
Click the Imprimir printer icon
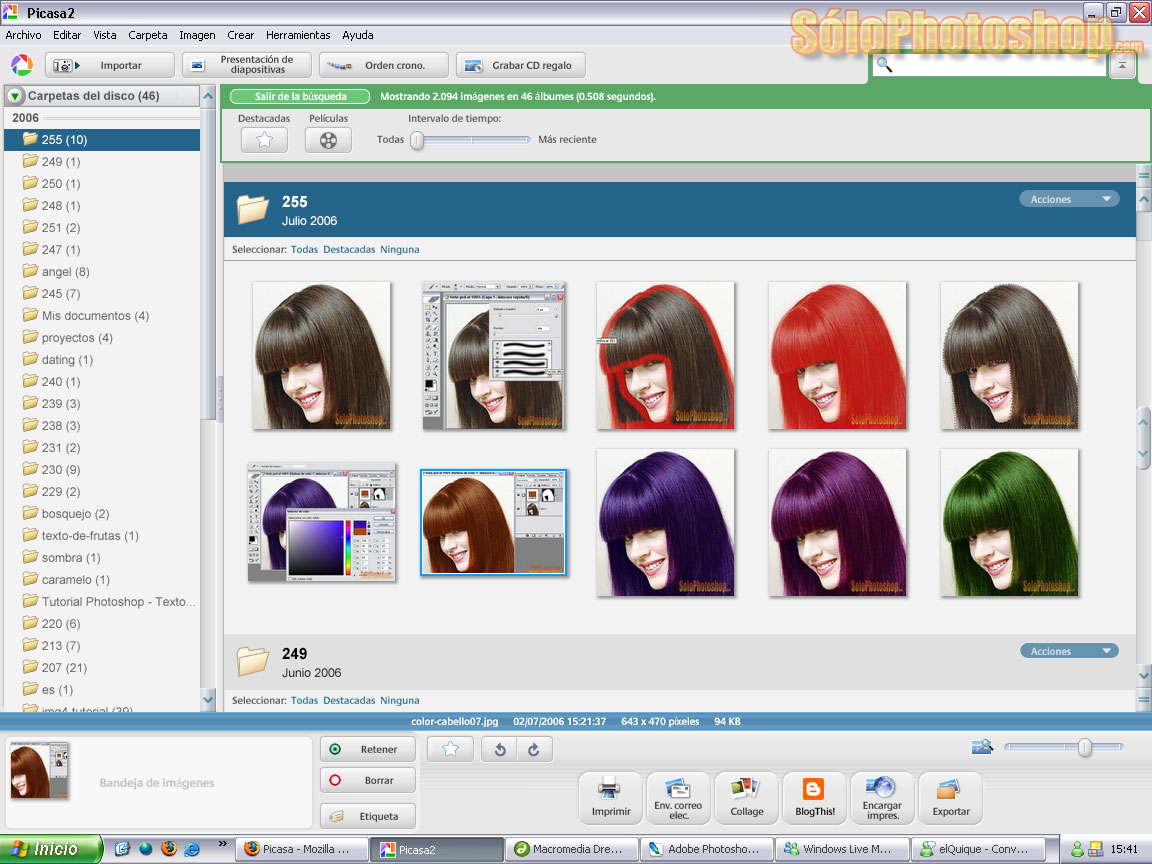pyautogui.click(x=611, y=798)
